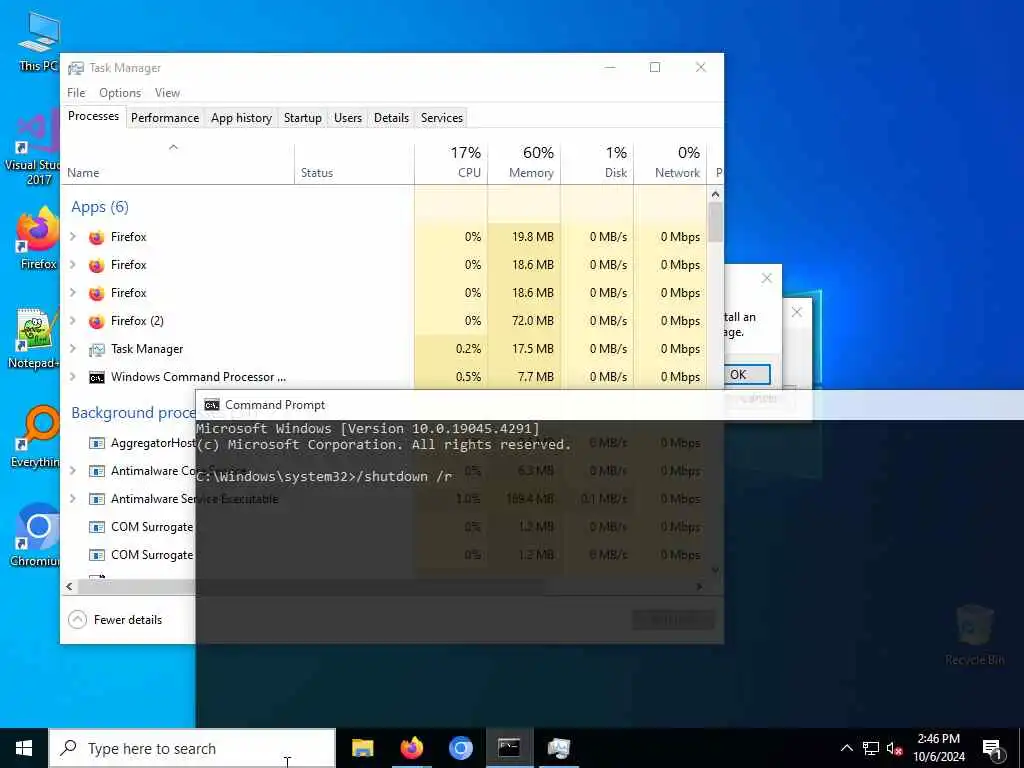Switch to the App history tab

tap(241, 118)
